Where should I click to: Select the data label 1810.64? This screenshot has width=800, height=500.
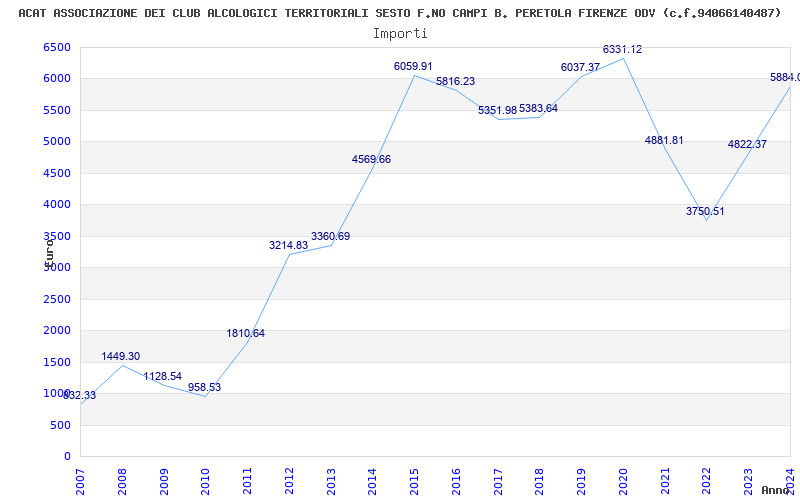pos(246,333)
